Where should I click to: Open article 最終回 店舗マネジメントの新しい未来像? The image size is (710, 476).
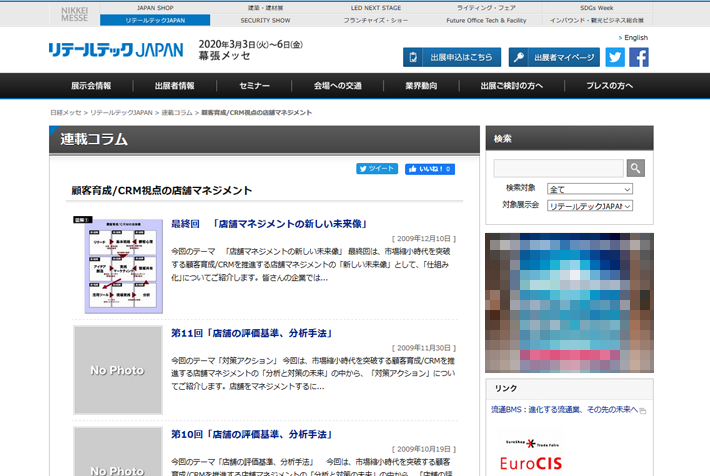tap(269, 224)
